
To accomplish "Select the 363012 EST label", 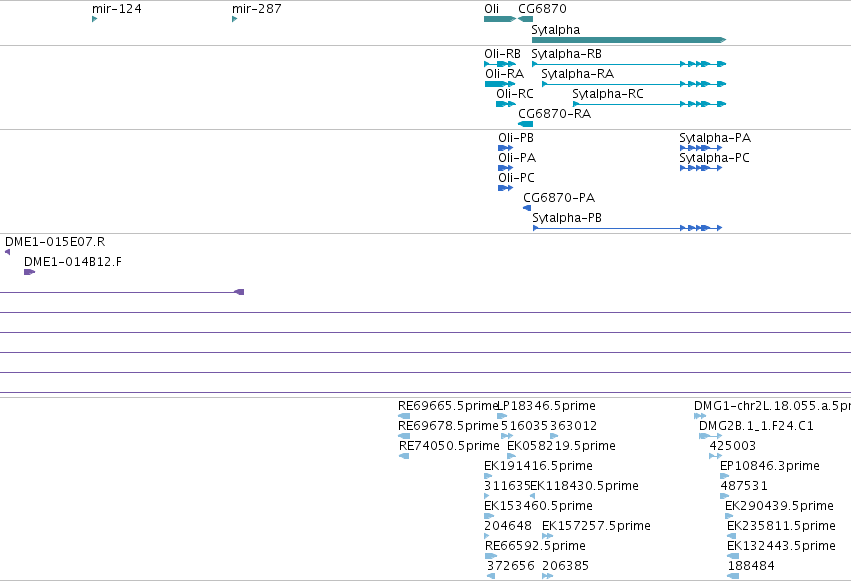I will [x=573, y=426].
